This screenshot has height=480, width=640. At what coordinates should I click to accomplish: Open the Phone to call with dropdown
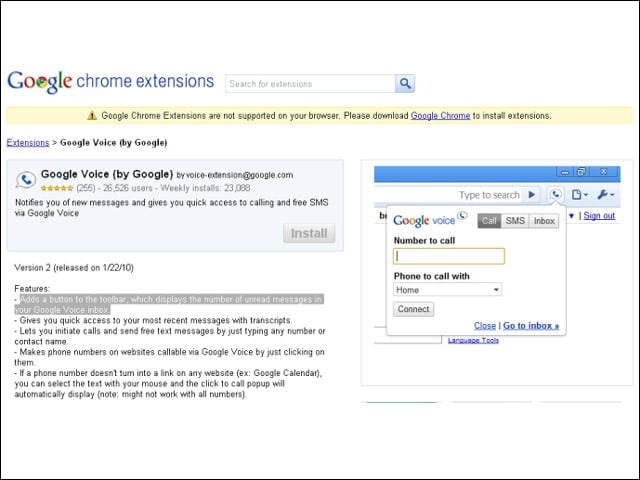447,290
